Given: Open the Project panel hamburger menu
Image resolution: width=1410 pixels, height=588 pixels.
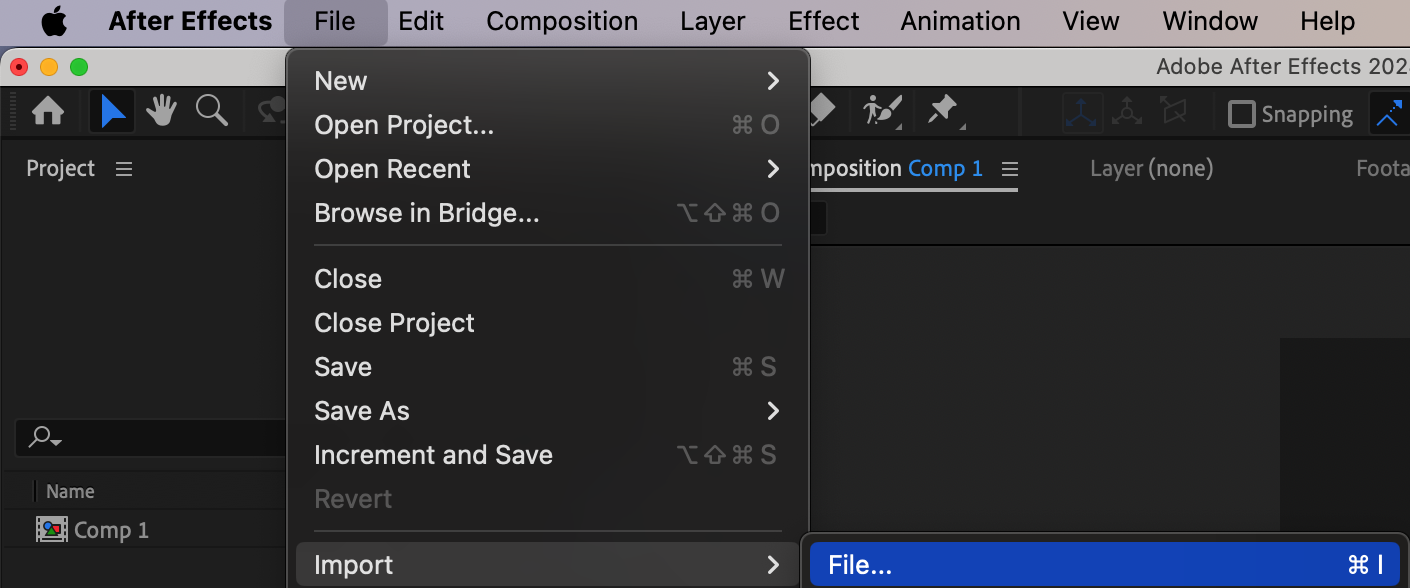Looking at the screenshot, I should click(x=124, y=169).
